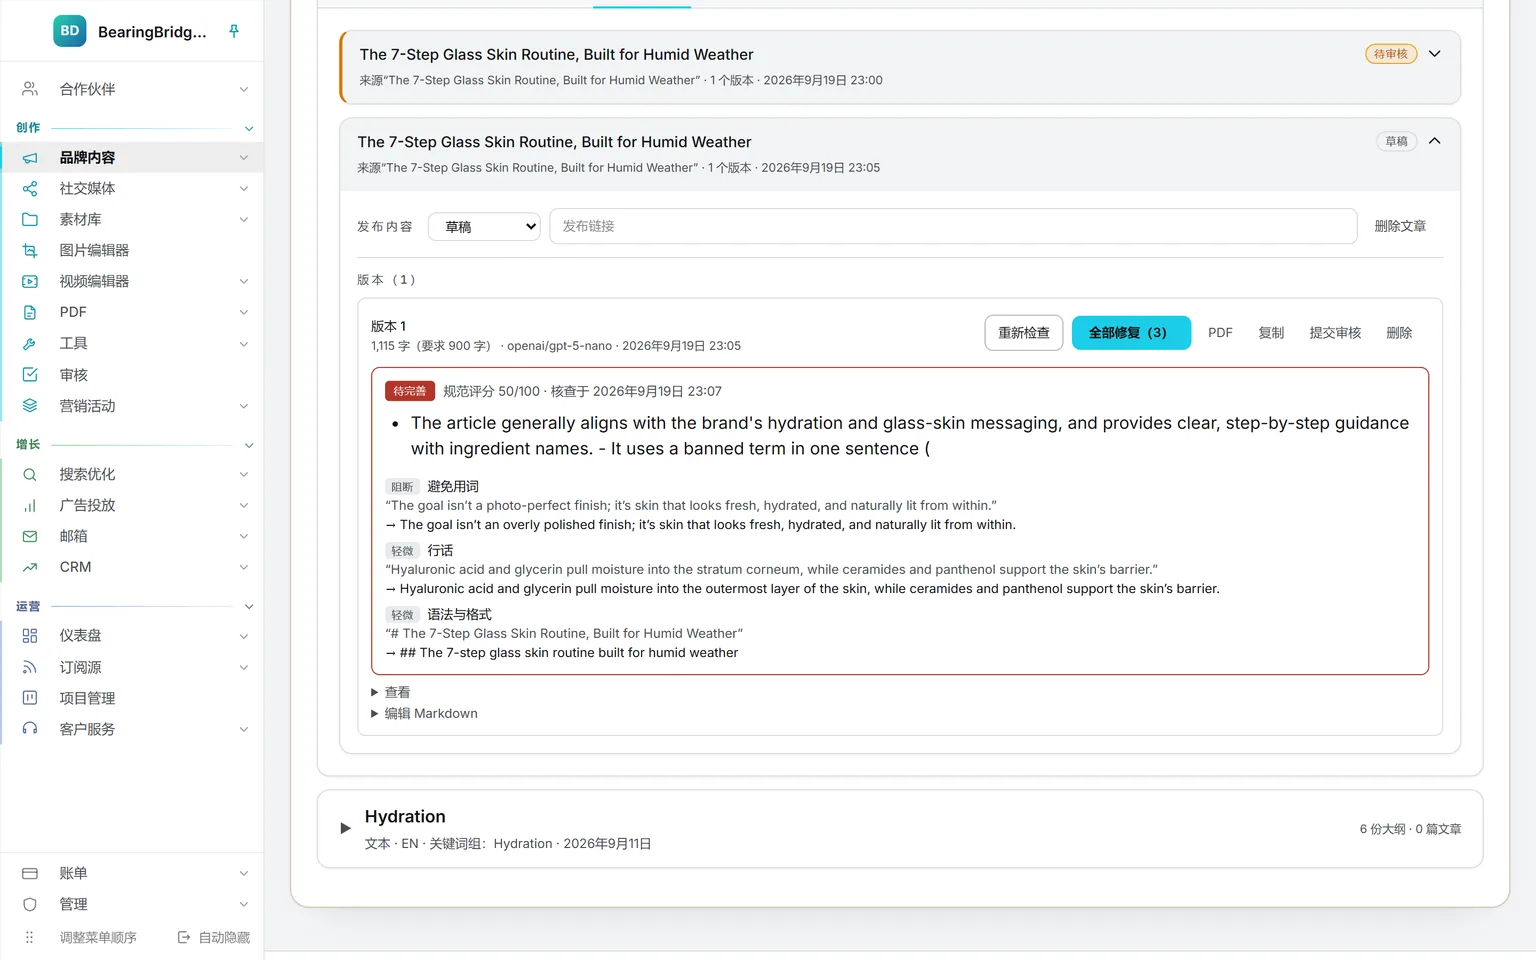Expand the 待审核 article card chevron

tap(1435, 54)
